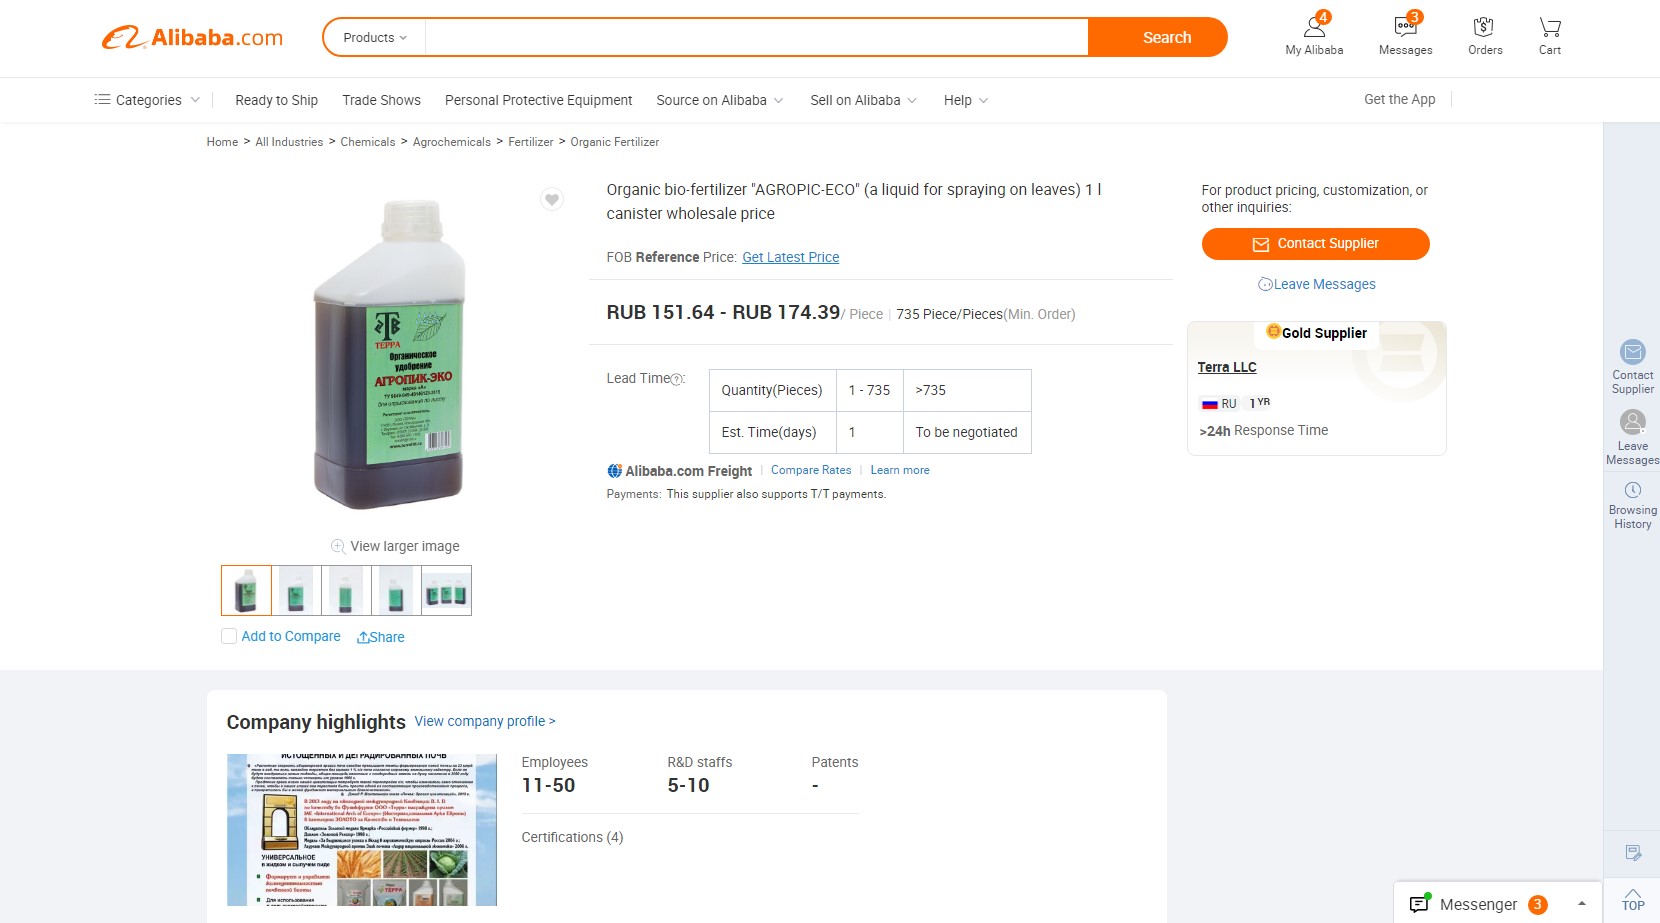Click the Get Latest Price link

790,257
